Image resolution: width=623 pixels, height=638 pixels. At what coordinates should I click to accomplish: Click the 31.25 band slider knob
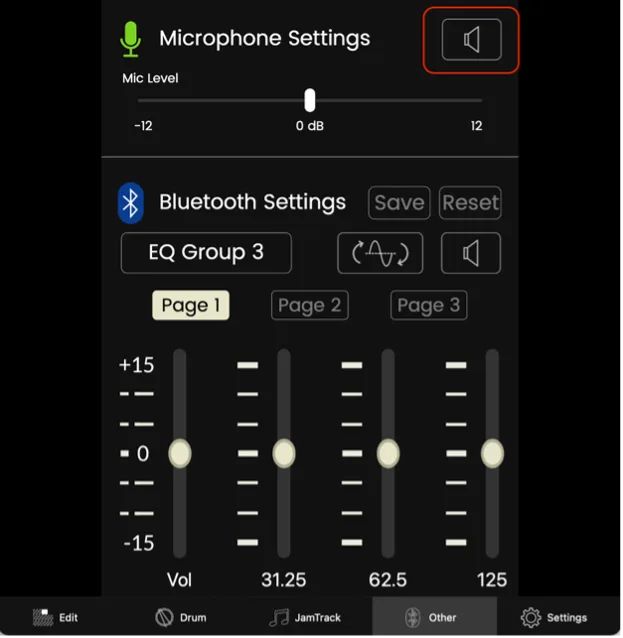pos(284,454)
